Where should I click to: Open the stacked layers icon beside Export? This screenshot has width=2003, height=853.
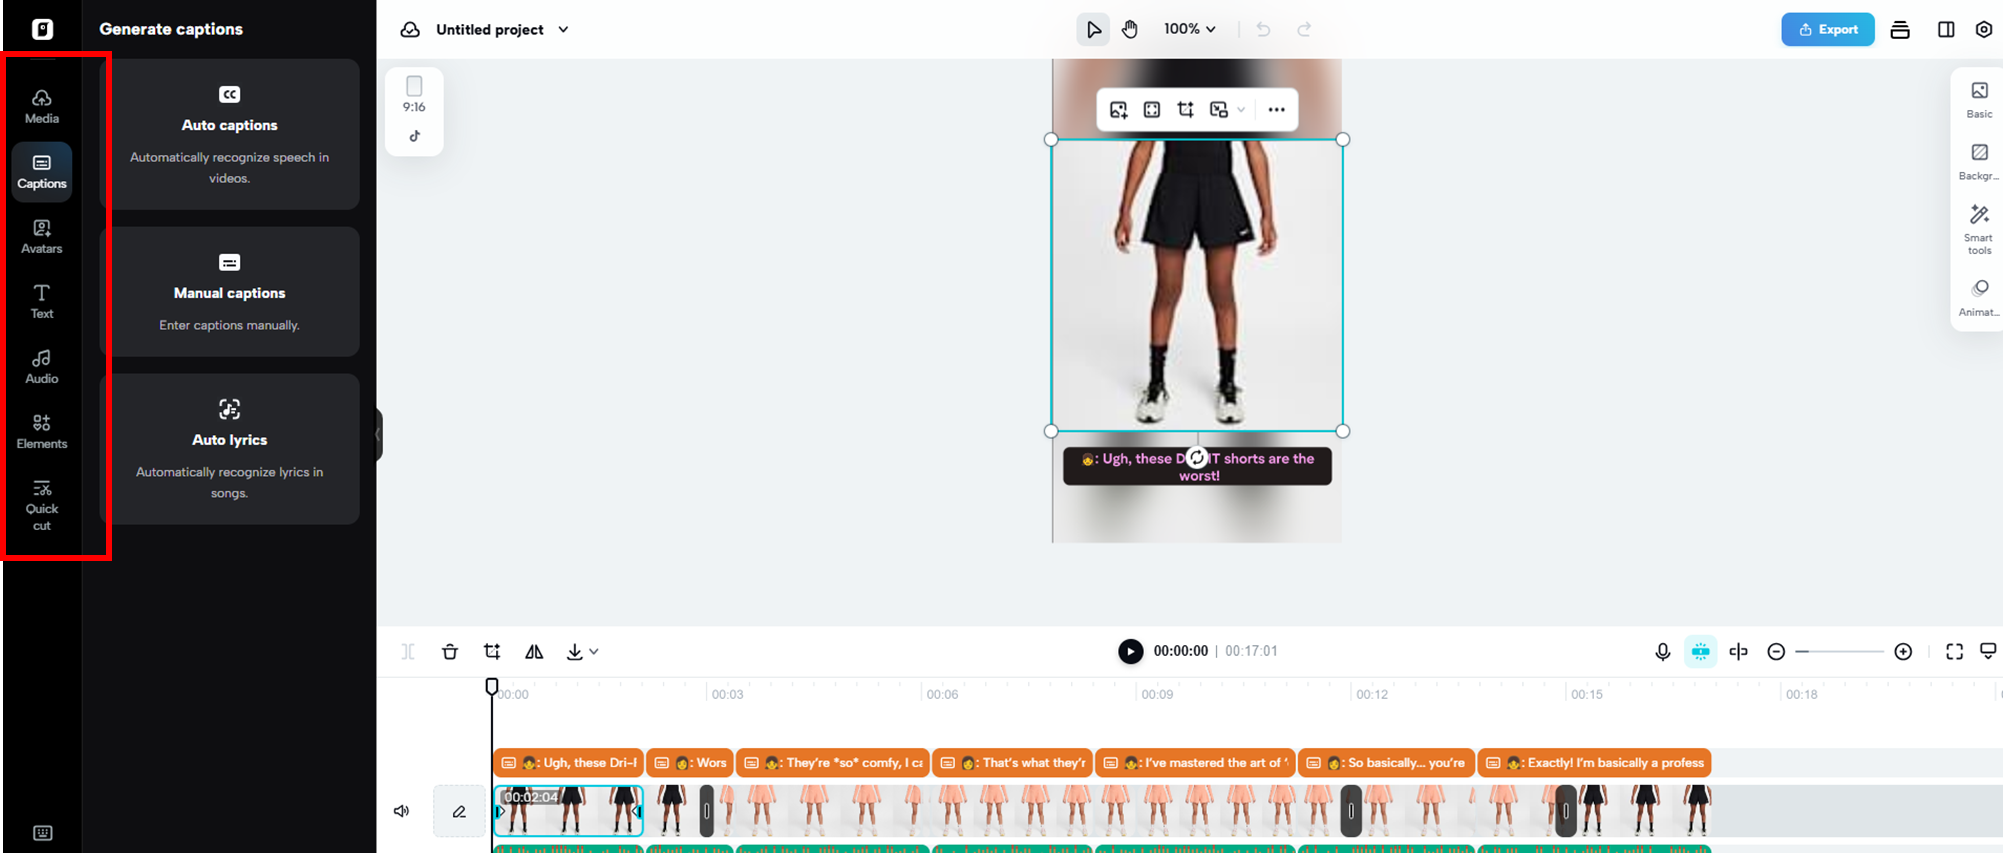1900,30
